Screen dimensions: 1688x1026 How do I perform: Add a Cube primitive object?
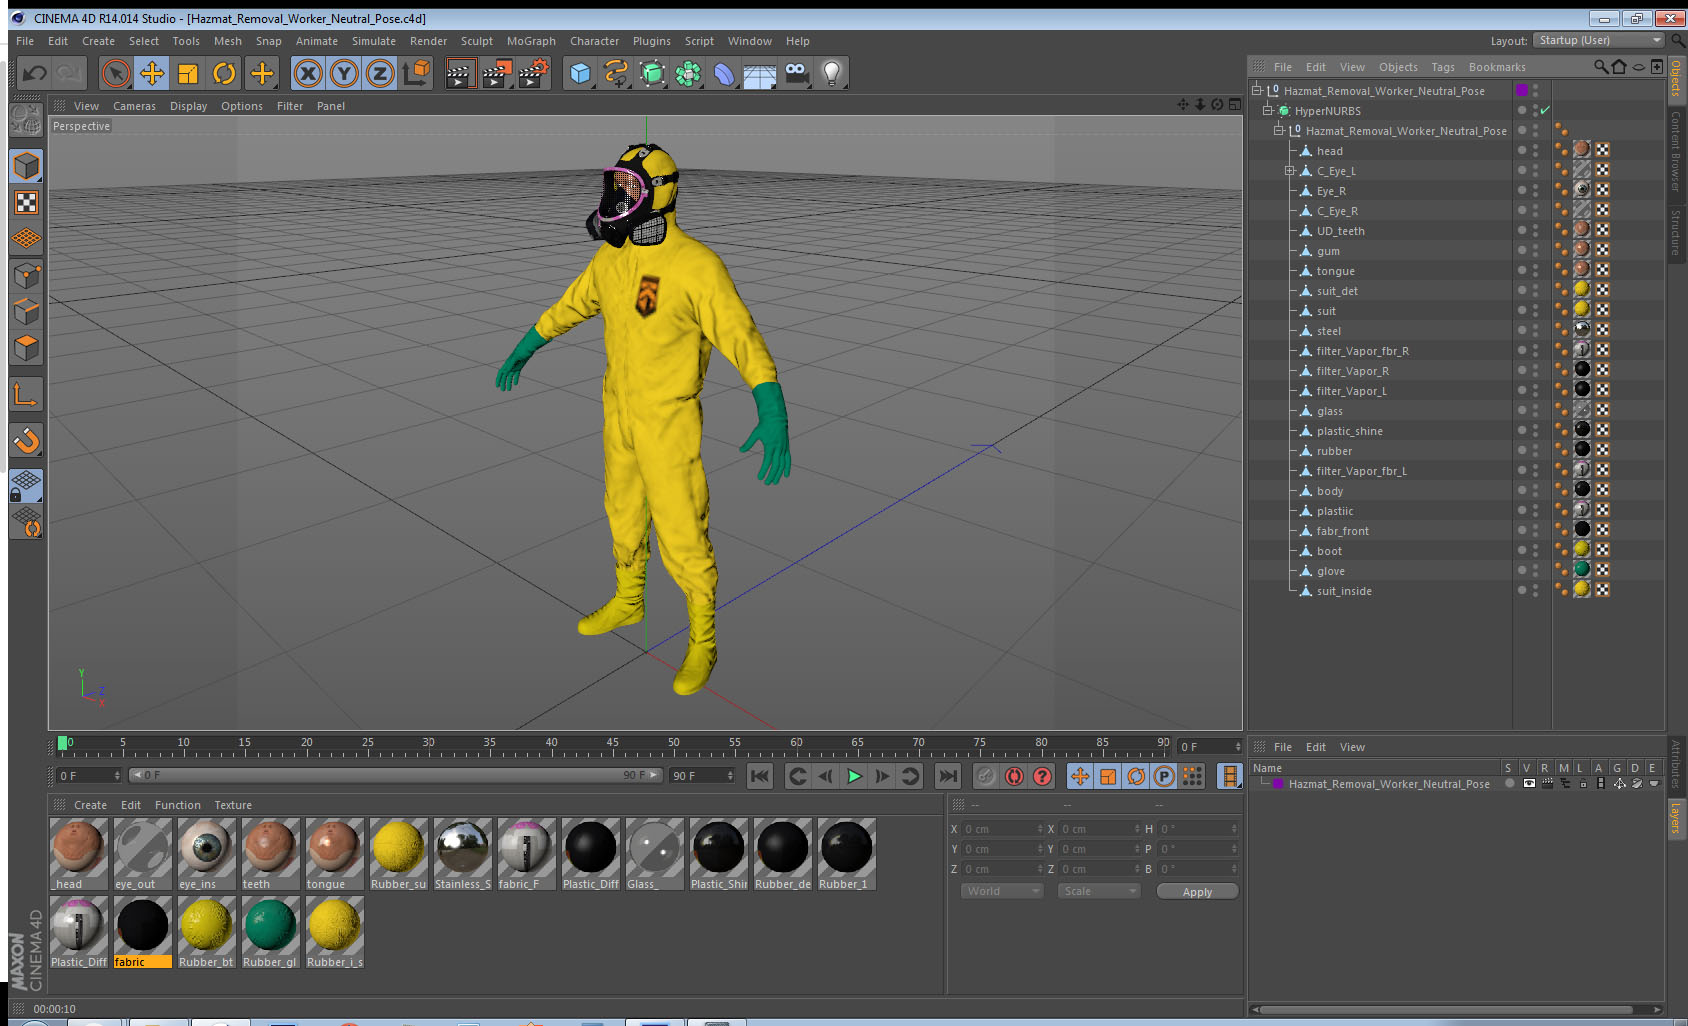click(580, 73)
